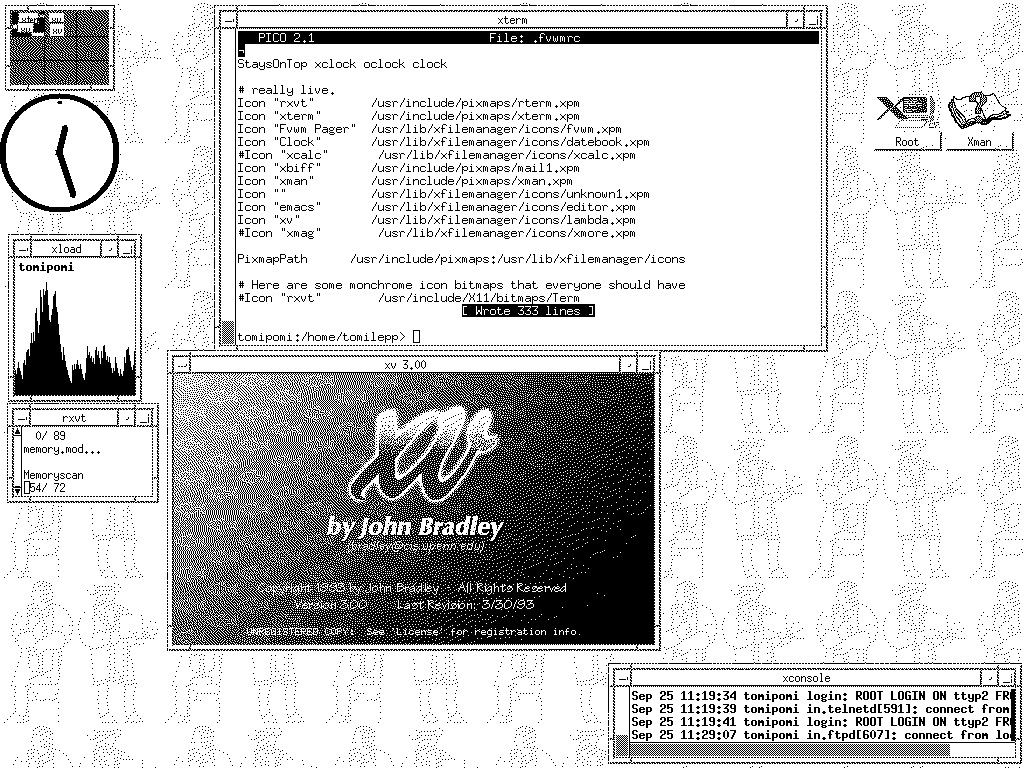Click the xload load graph
This screenshot has width=1024, height=768.
74,340
